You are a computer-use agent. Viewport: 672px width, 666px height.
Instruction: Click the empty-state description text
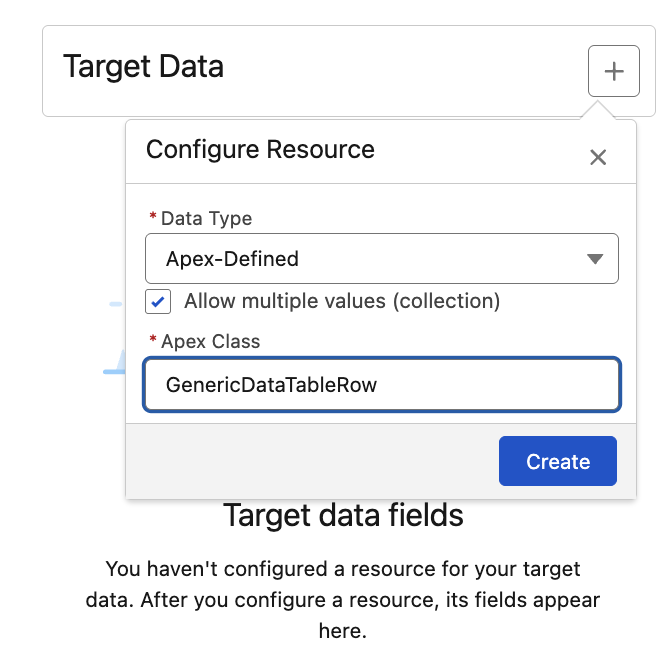(x=343, y=600)
